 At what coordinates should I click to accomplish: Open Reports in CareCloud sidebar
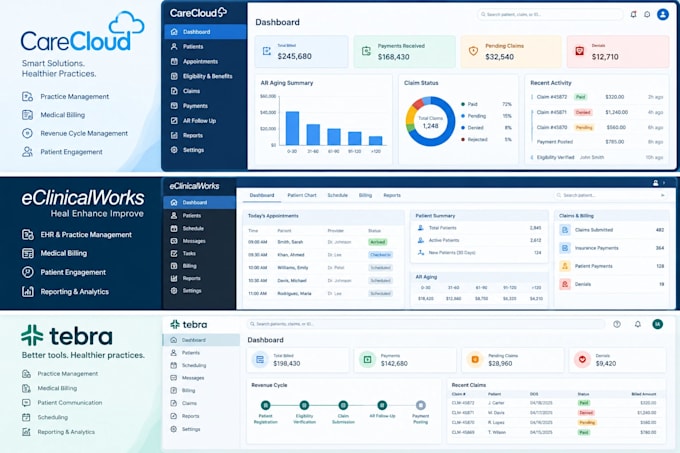[x=204, y=135]
